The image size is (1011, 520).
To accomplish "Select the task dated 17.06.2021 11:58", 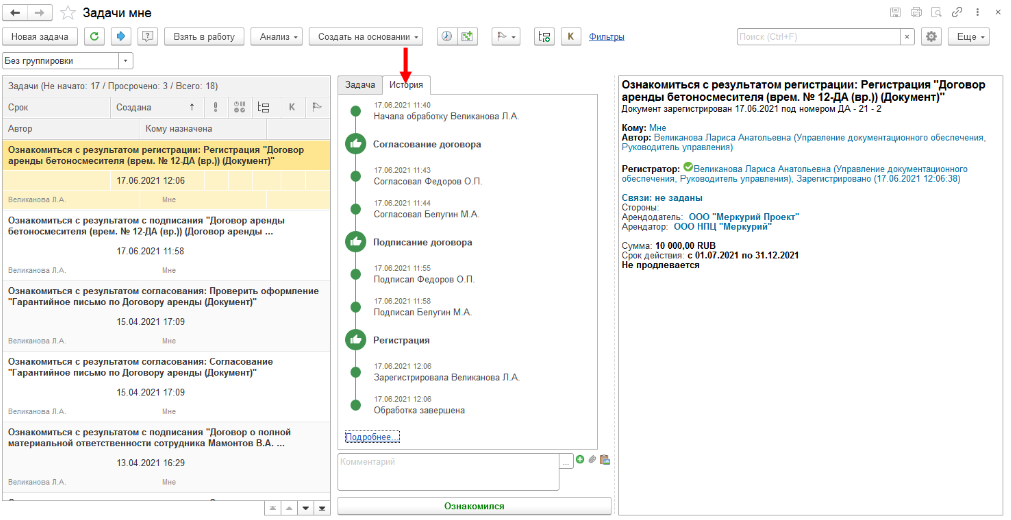I will click(x=166, y=245).
